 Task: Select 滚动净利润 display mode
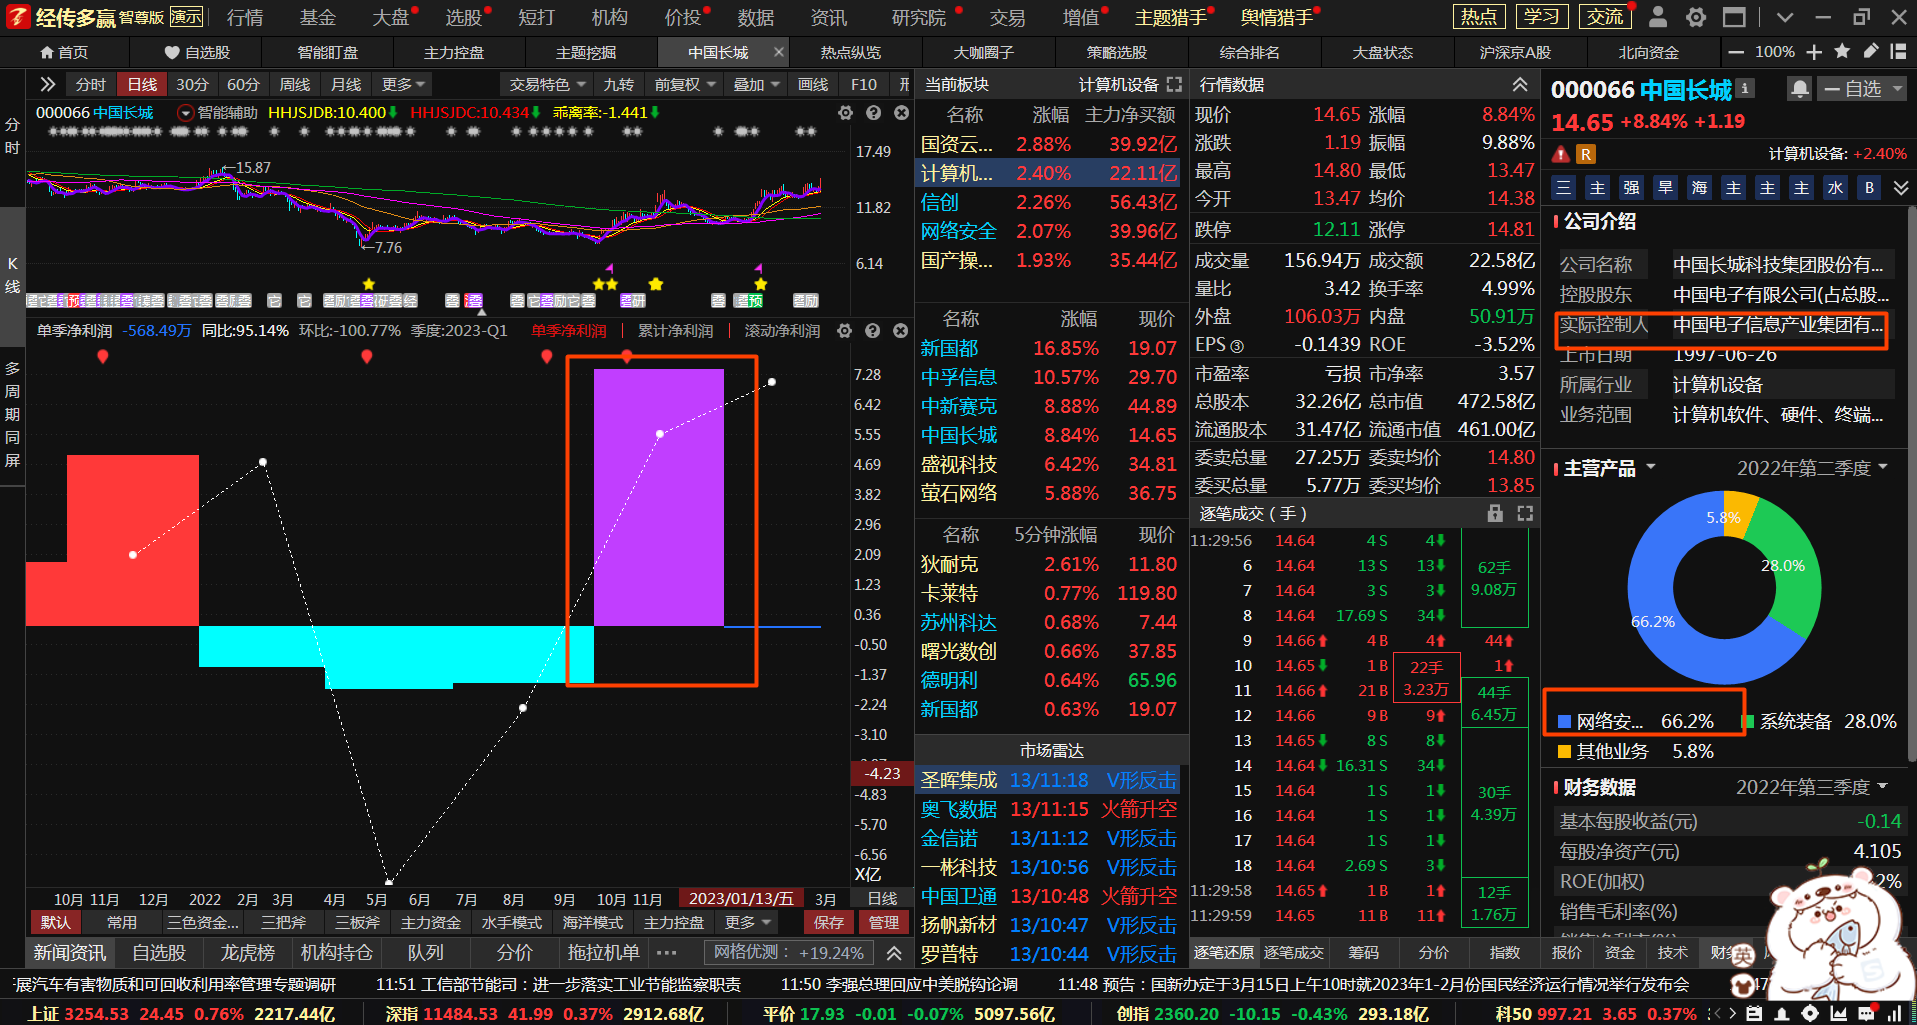(x=782, y=331)
